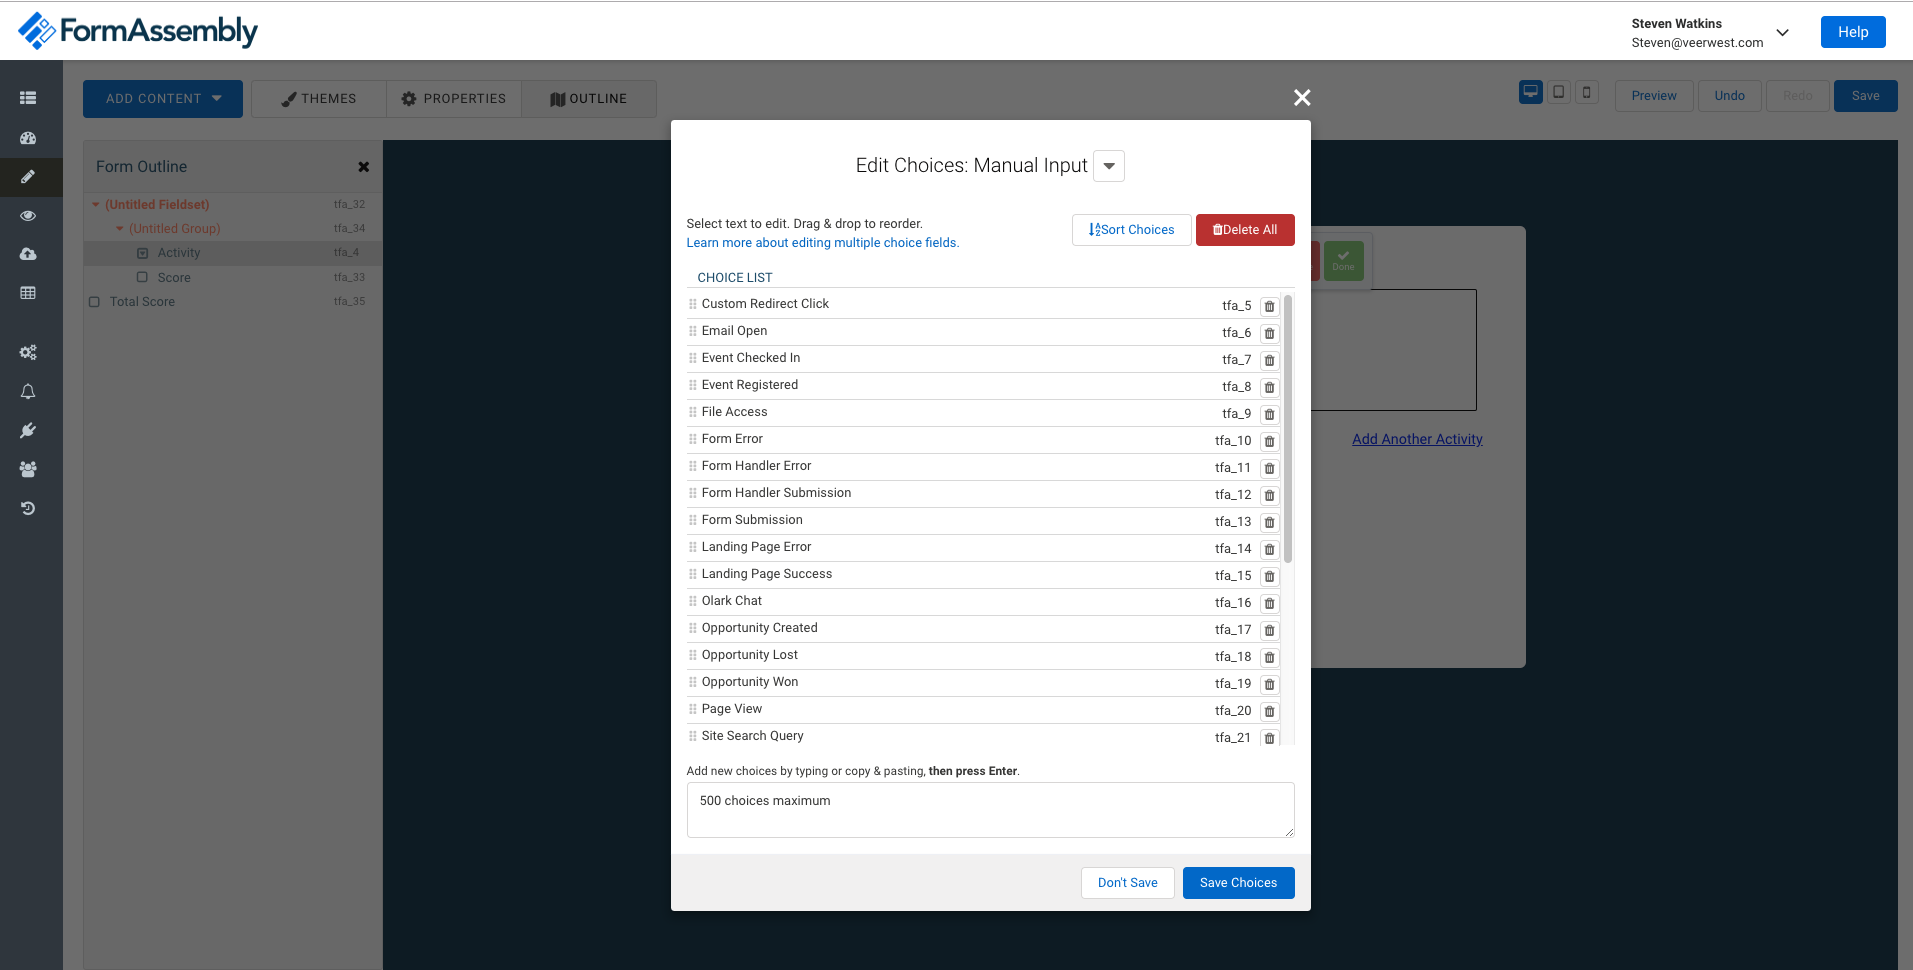Image resolution: width=1913 pixels, height=970 pixels.
Task: Click the eye view icon in sidebar
Action: pos(28,216)
